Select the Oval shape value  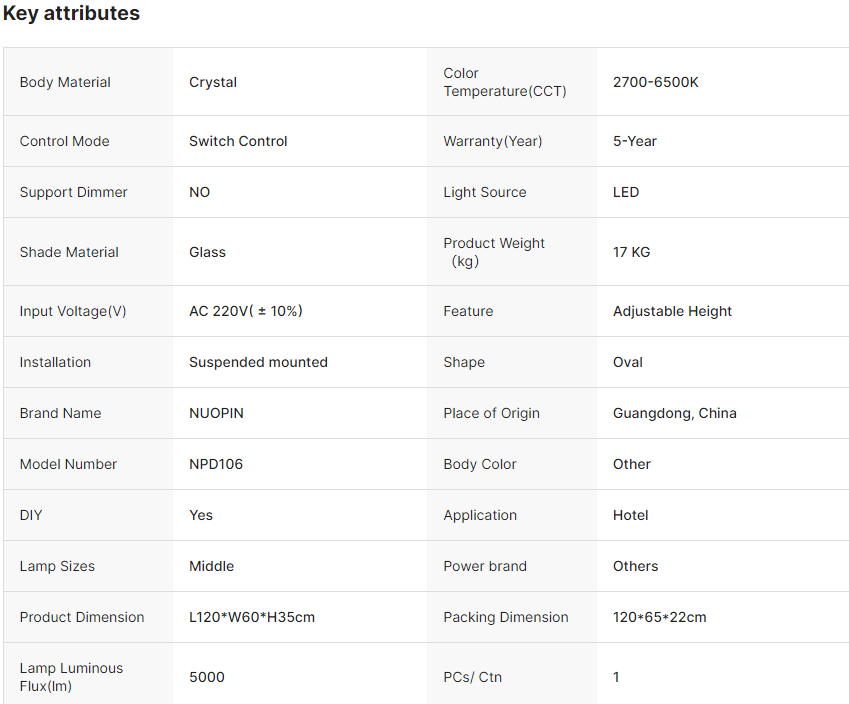(628, 362)
